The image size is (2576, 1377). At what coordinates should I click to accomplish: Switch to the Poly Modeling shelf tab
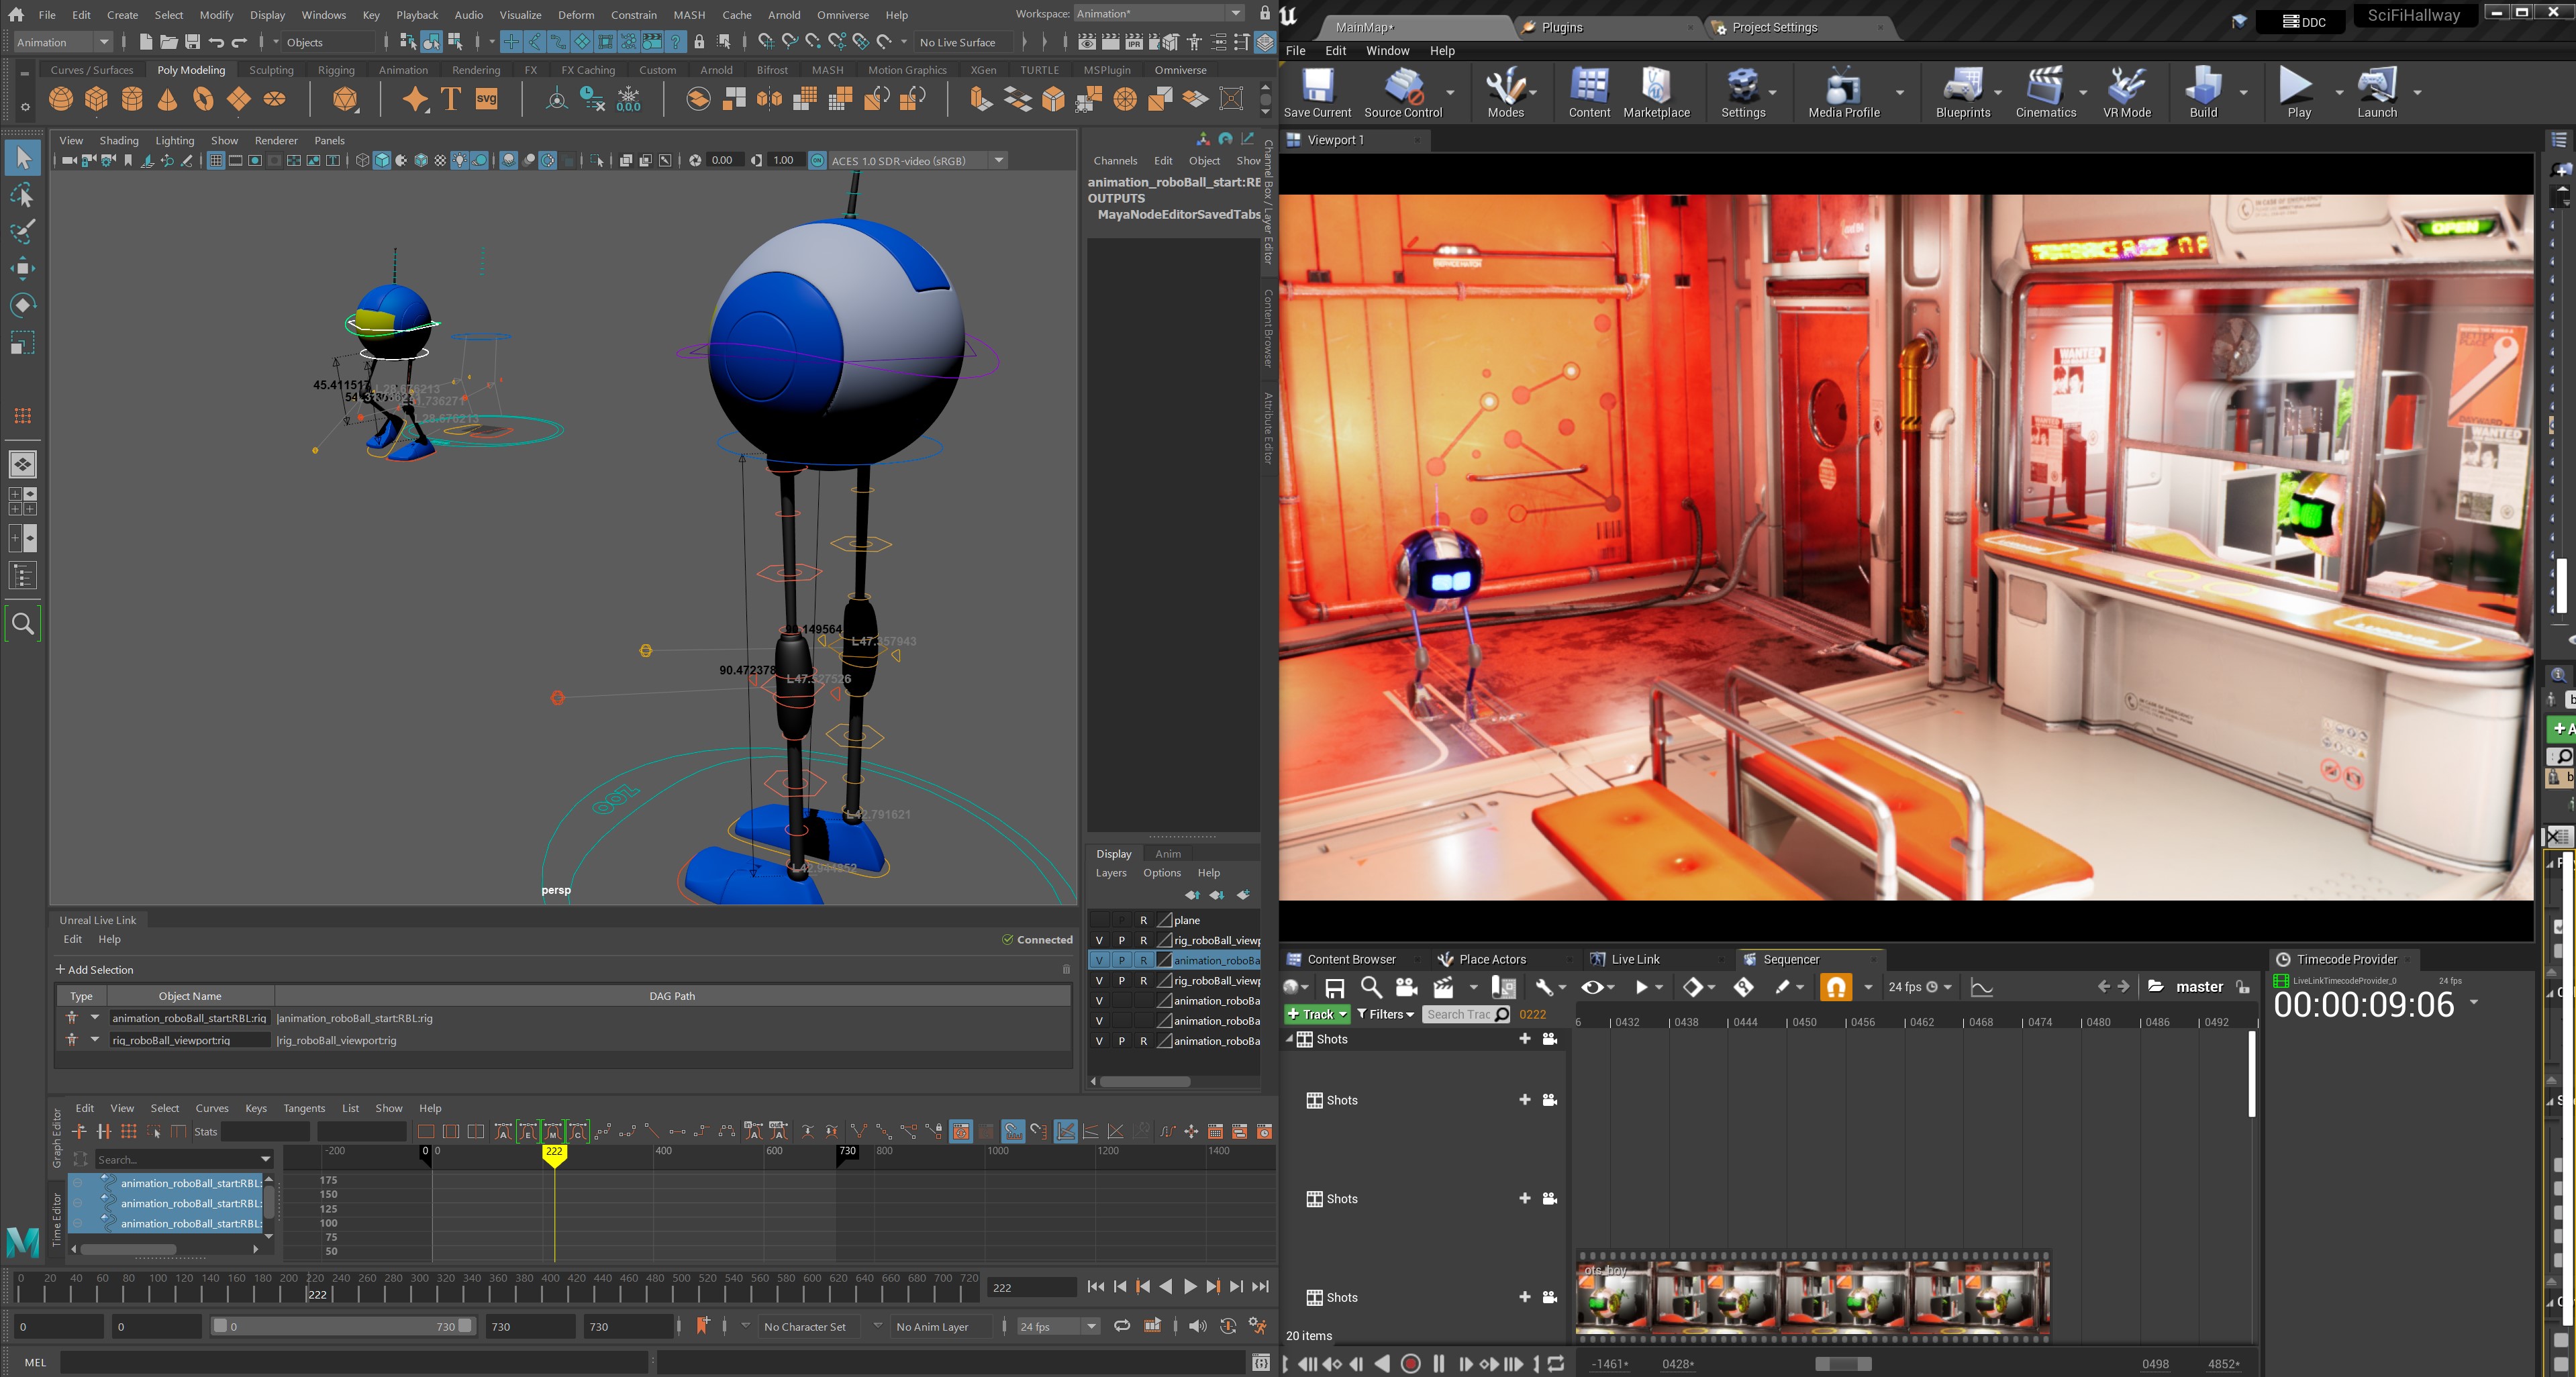[x=191, y=70]
